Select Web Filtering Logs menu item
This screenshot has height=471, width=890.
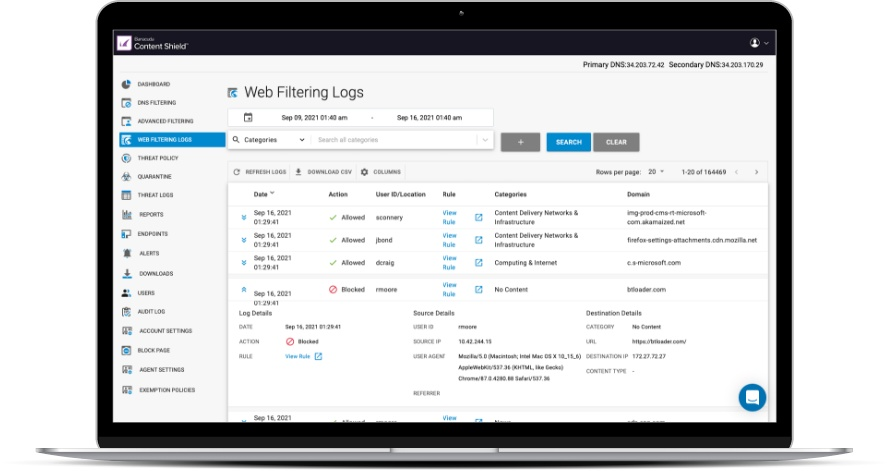pos(173,140)
